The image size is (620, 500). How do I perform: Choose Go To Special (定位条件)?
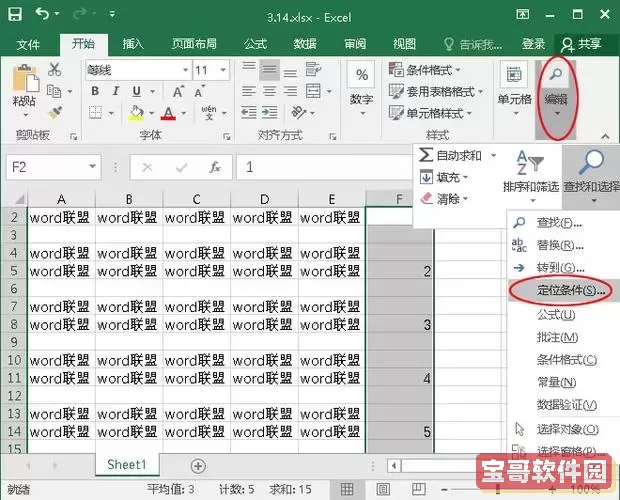[x=564, y=291]
